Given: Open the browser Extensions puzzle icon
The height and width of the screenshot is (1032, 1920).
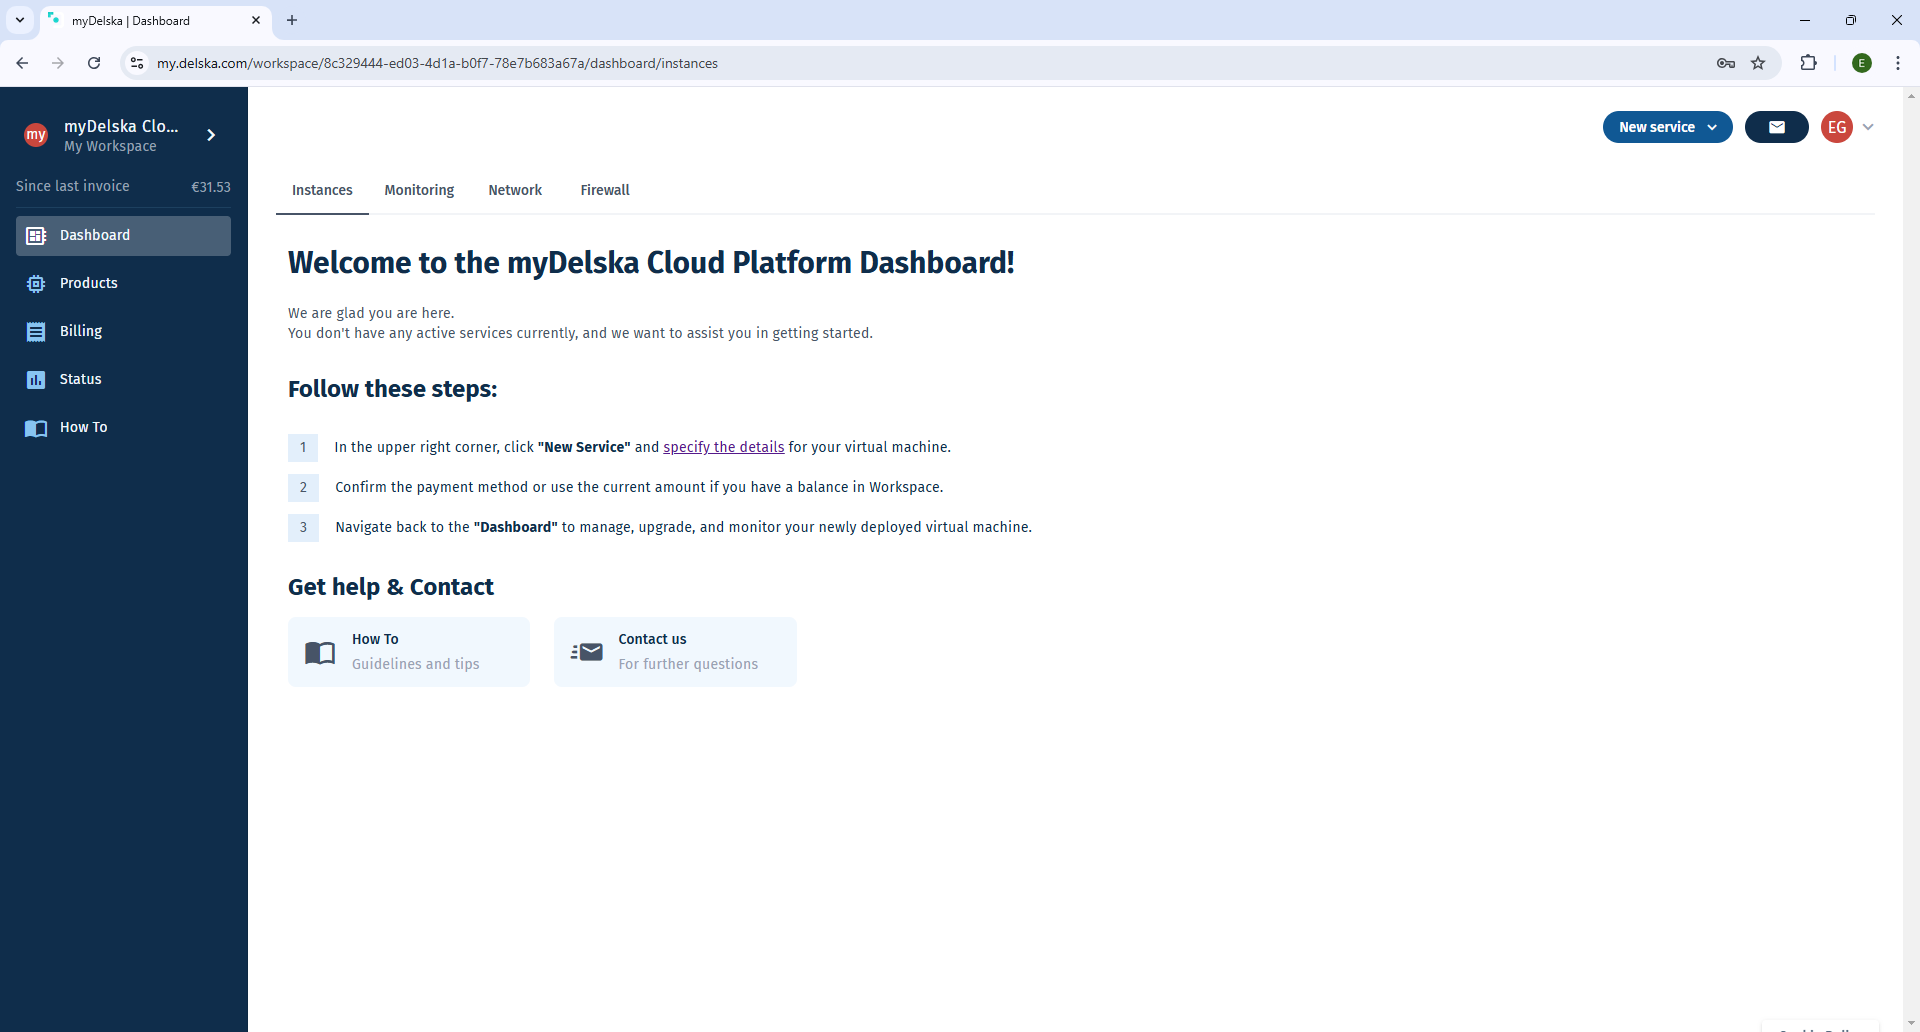Looking at the screenshot, I should tap(1808, 63).
